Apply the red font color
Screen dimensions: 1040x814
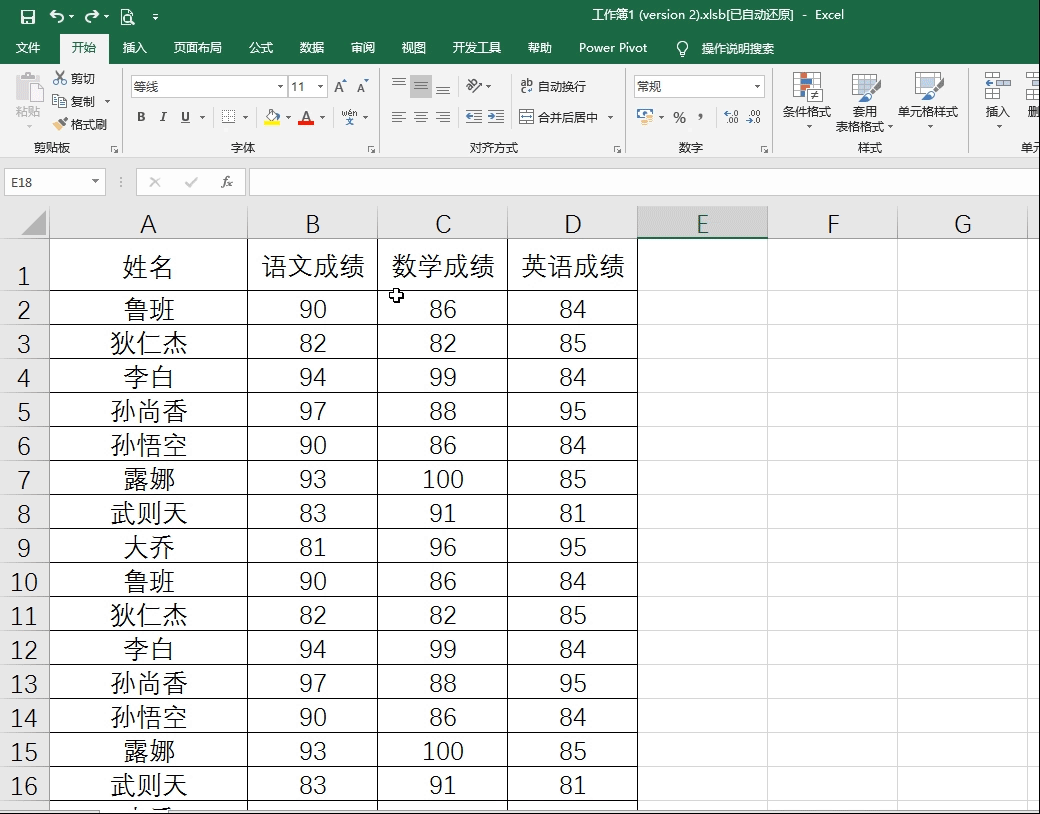tap(306, 117)
